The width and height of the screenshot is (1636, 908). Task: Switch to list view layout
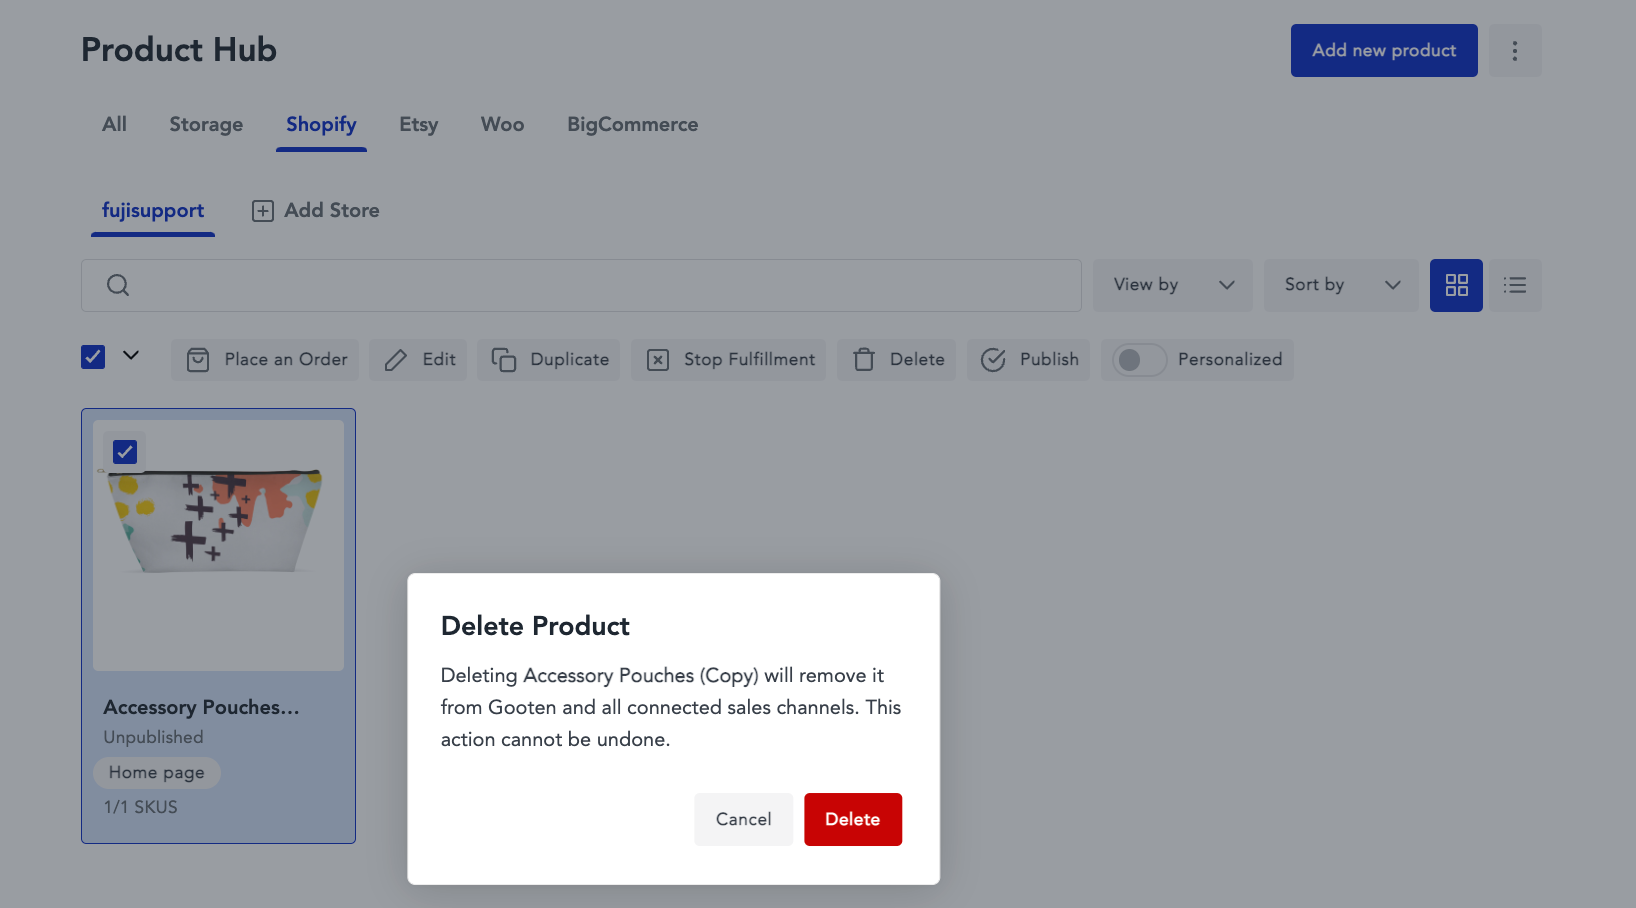click(x=1515, y=285)
